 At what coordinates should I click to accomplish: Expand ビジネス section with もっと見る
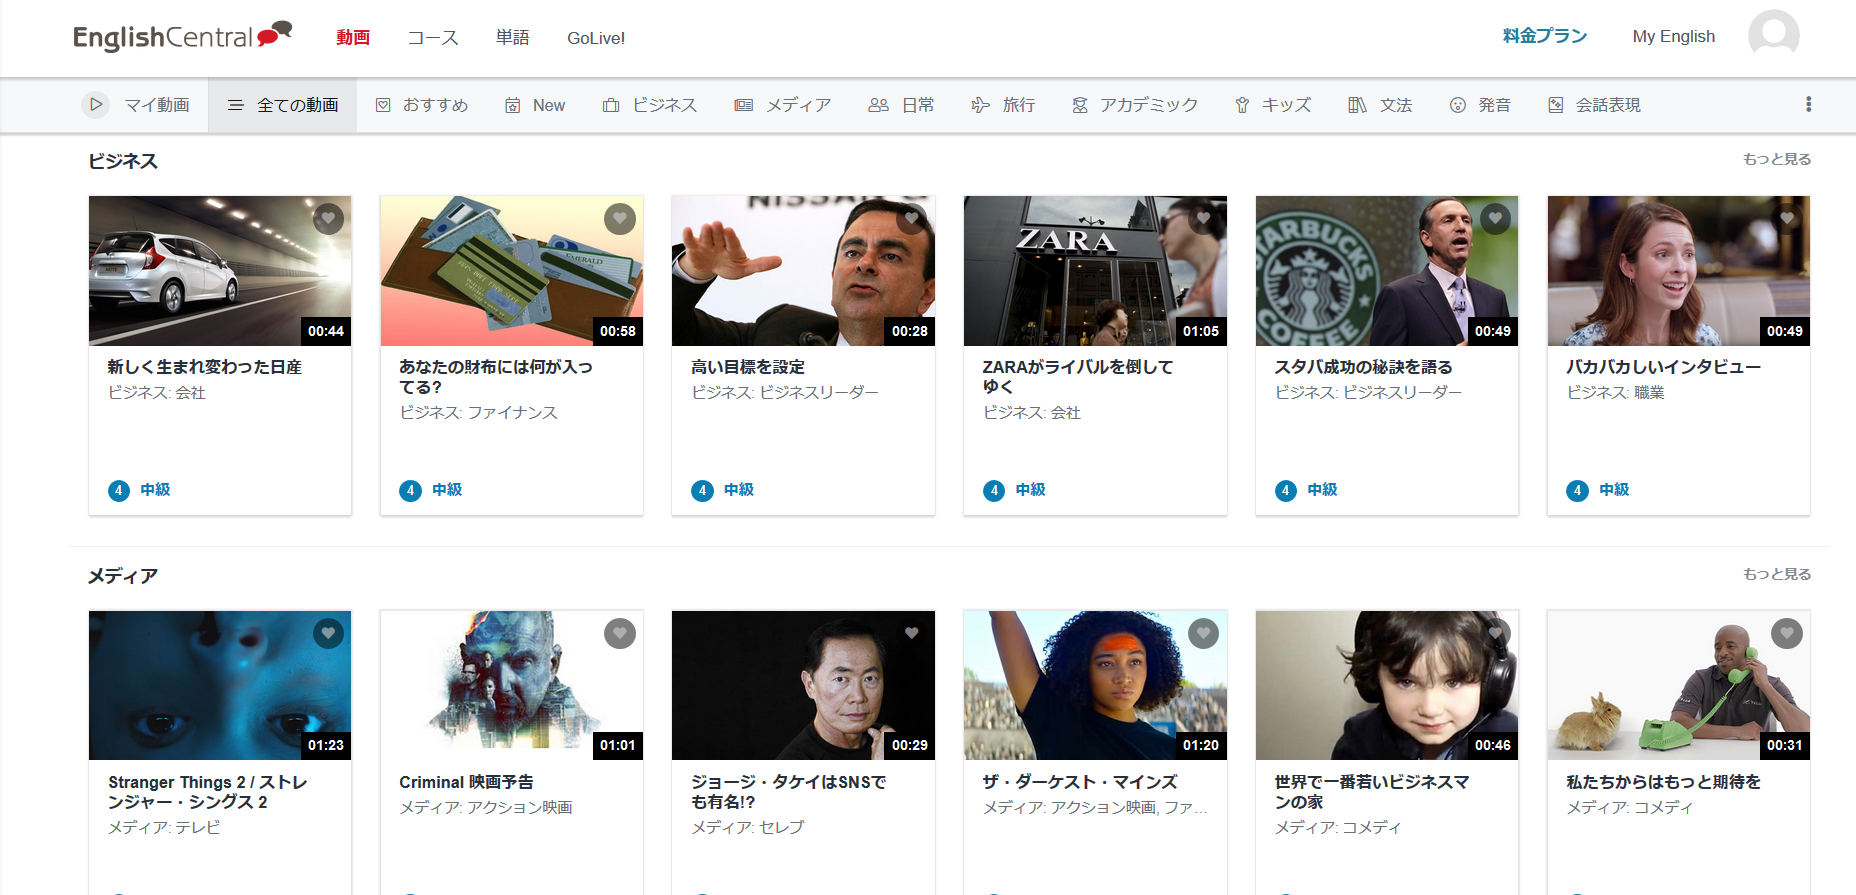(x=1776, y=159)
